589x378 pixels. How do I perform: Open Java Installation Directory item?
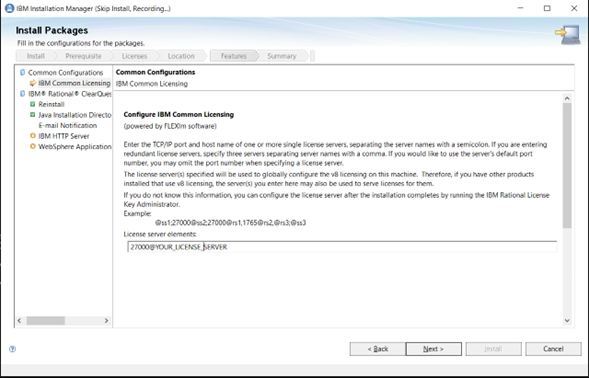75,115
